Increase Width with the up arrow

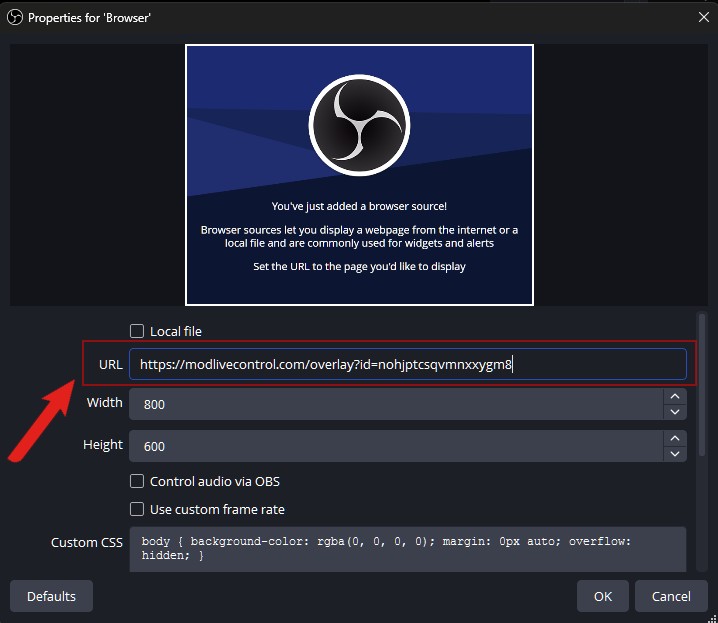pyautogui.click(x=675, y=396)
